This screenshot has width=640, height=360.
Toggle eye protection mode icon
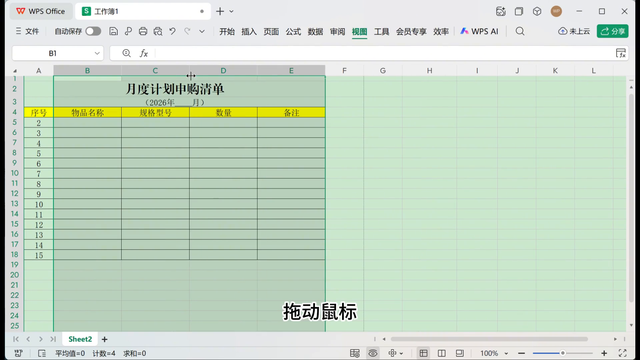pyautogui.click(x=373, y=353)
